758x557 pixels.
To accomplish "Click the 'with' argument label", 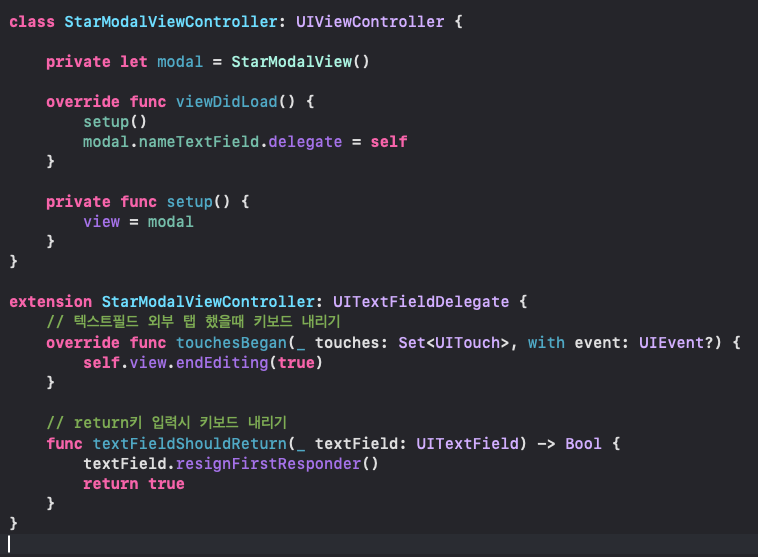I will pyautogui.click(x=546, y=343).
